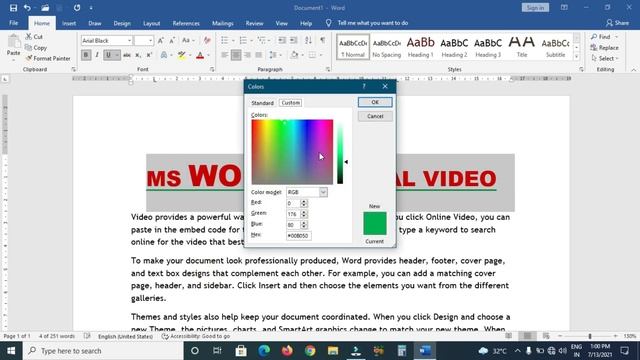Viewport: 640px width, 360px height.
Task: Open the Windows Start menu
Action: point(11,351)
